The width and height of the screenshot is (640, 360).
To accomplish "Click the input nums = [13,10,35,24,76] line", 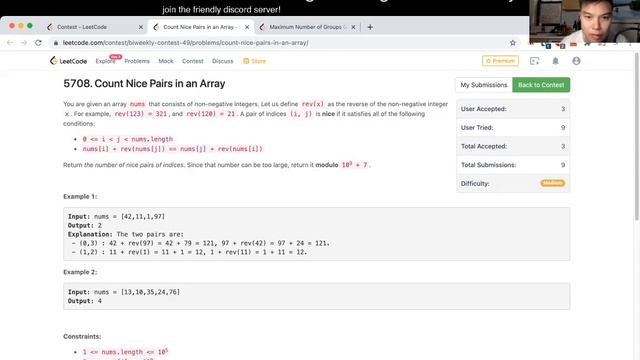I will (x=124, y=292).
